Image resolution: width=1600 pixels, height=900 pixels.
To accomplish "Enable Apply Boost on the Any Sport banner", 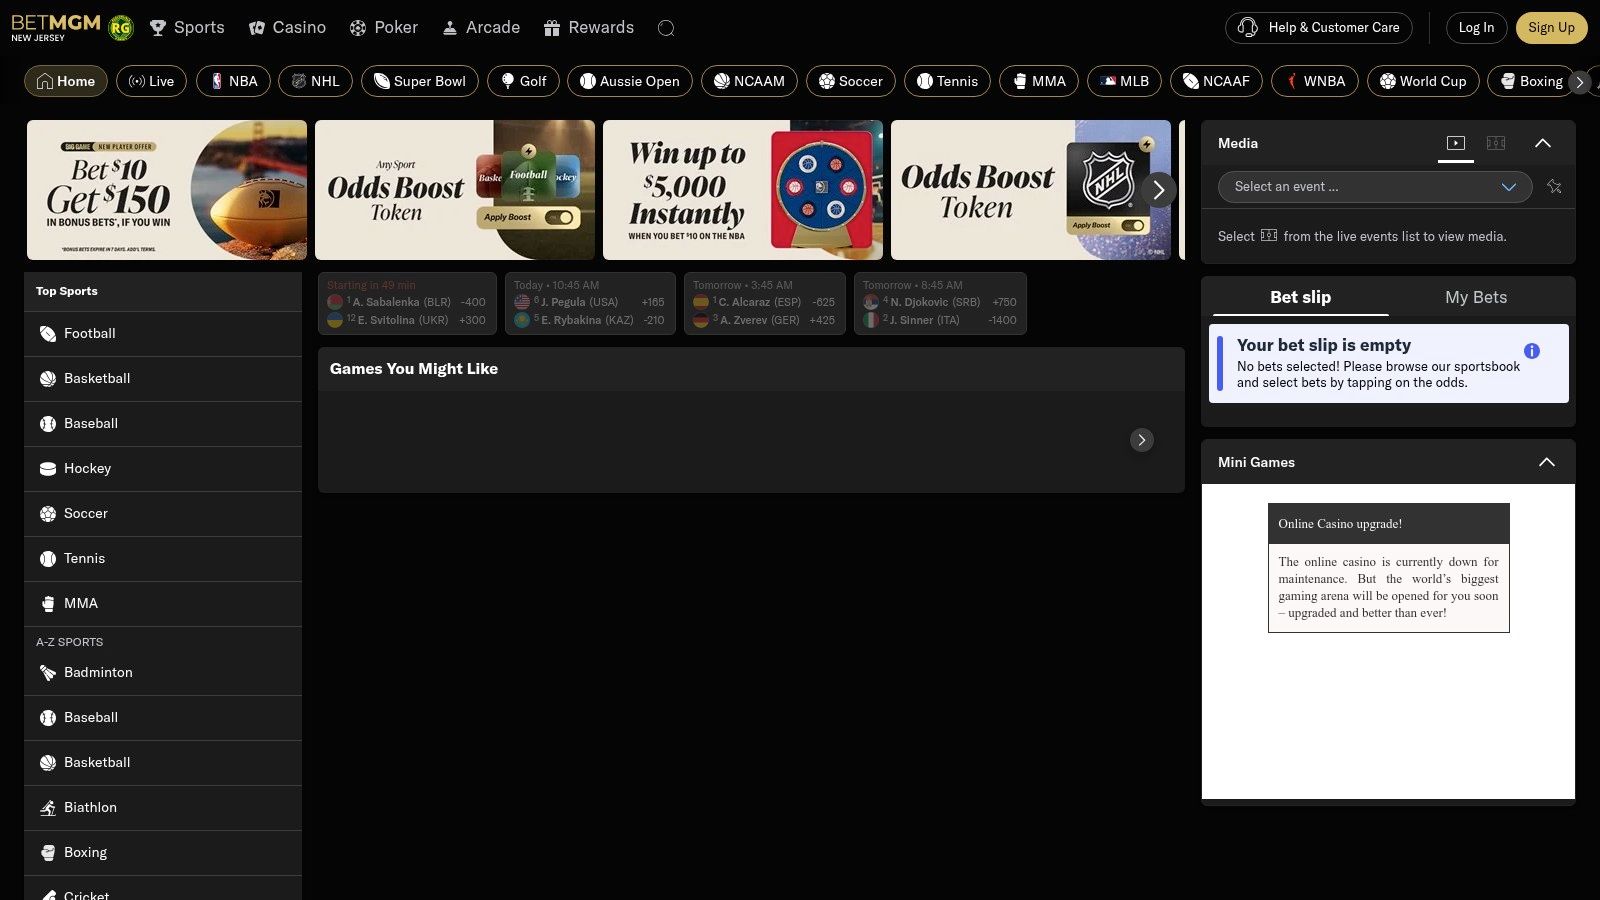I will coord(560,217).
